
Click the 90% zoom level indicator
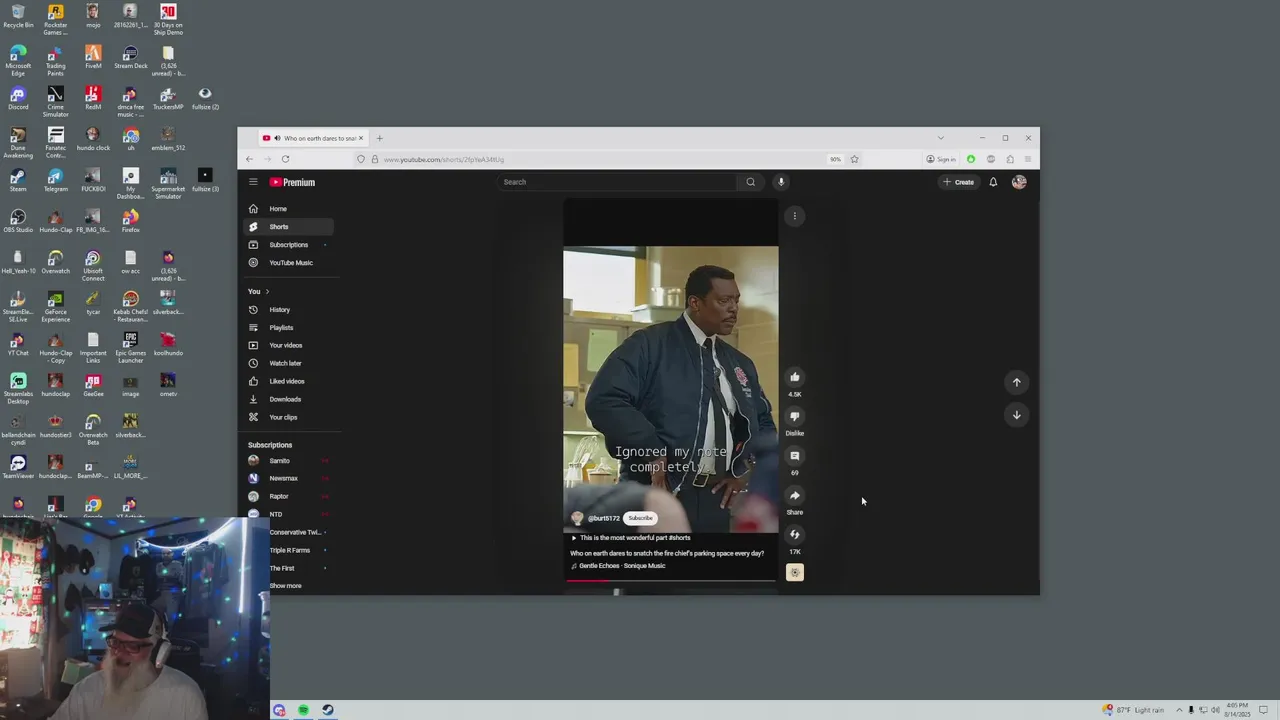tap(835, 159)
